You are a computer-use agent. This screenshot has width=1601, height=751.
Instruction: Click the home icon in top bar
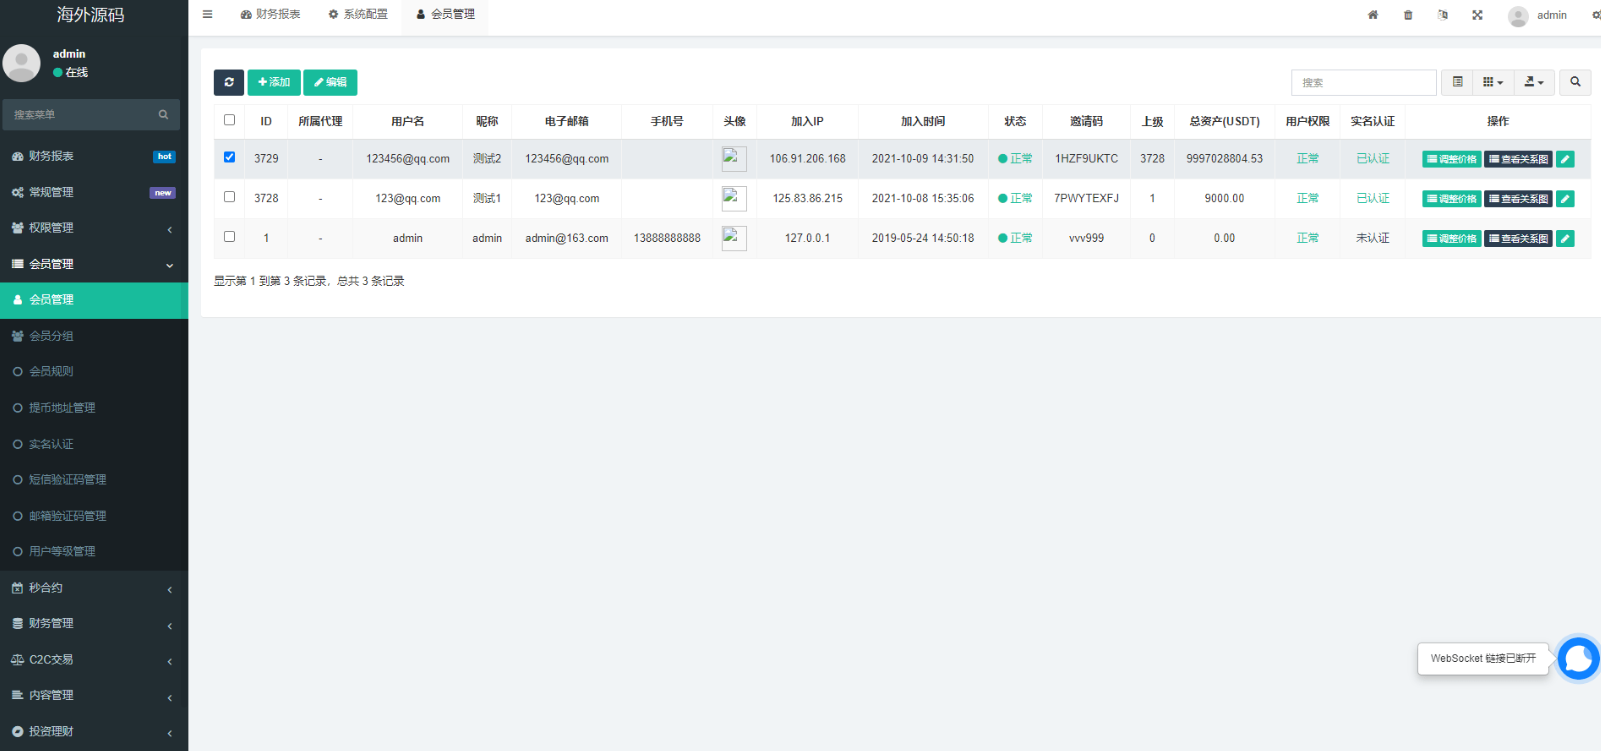1373,15
